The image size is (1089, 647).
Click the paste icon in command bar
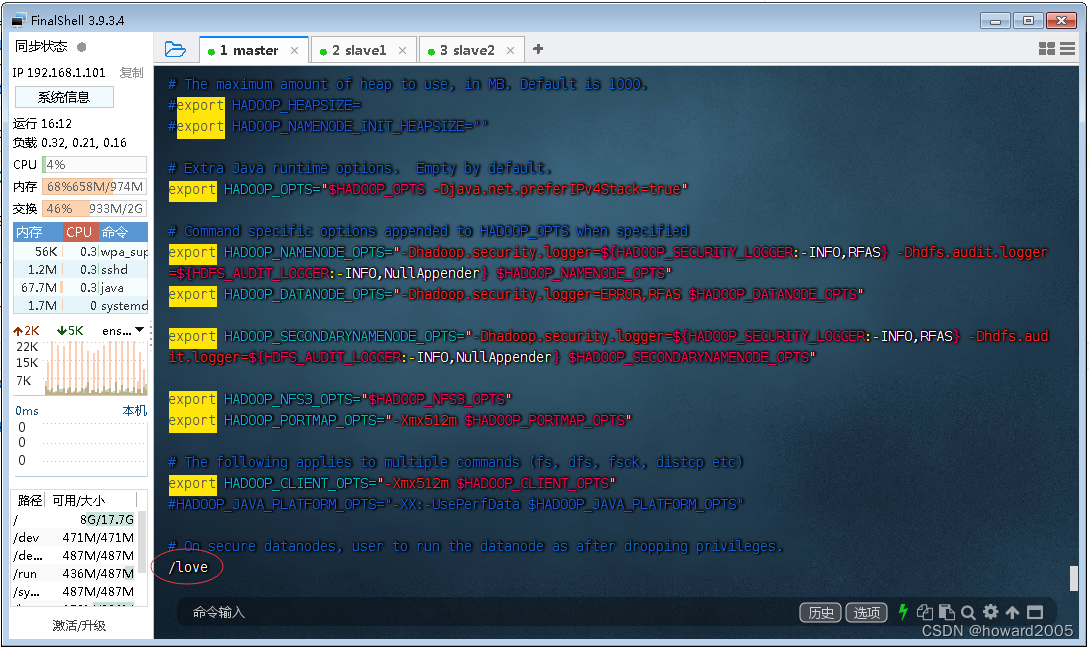pyautogui.click(x=947, y=612)
